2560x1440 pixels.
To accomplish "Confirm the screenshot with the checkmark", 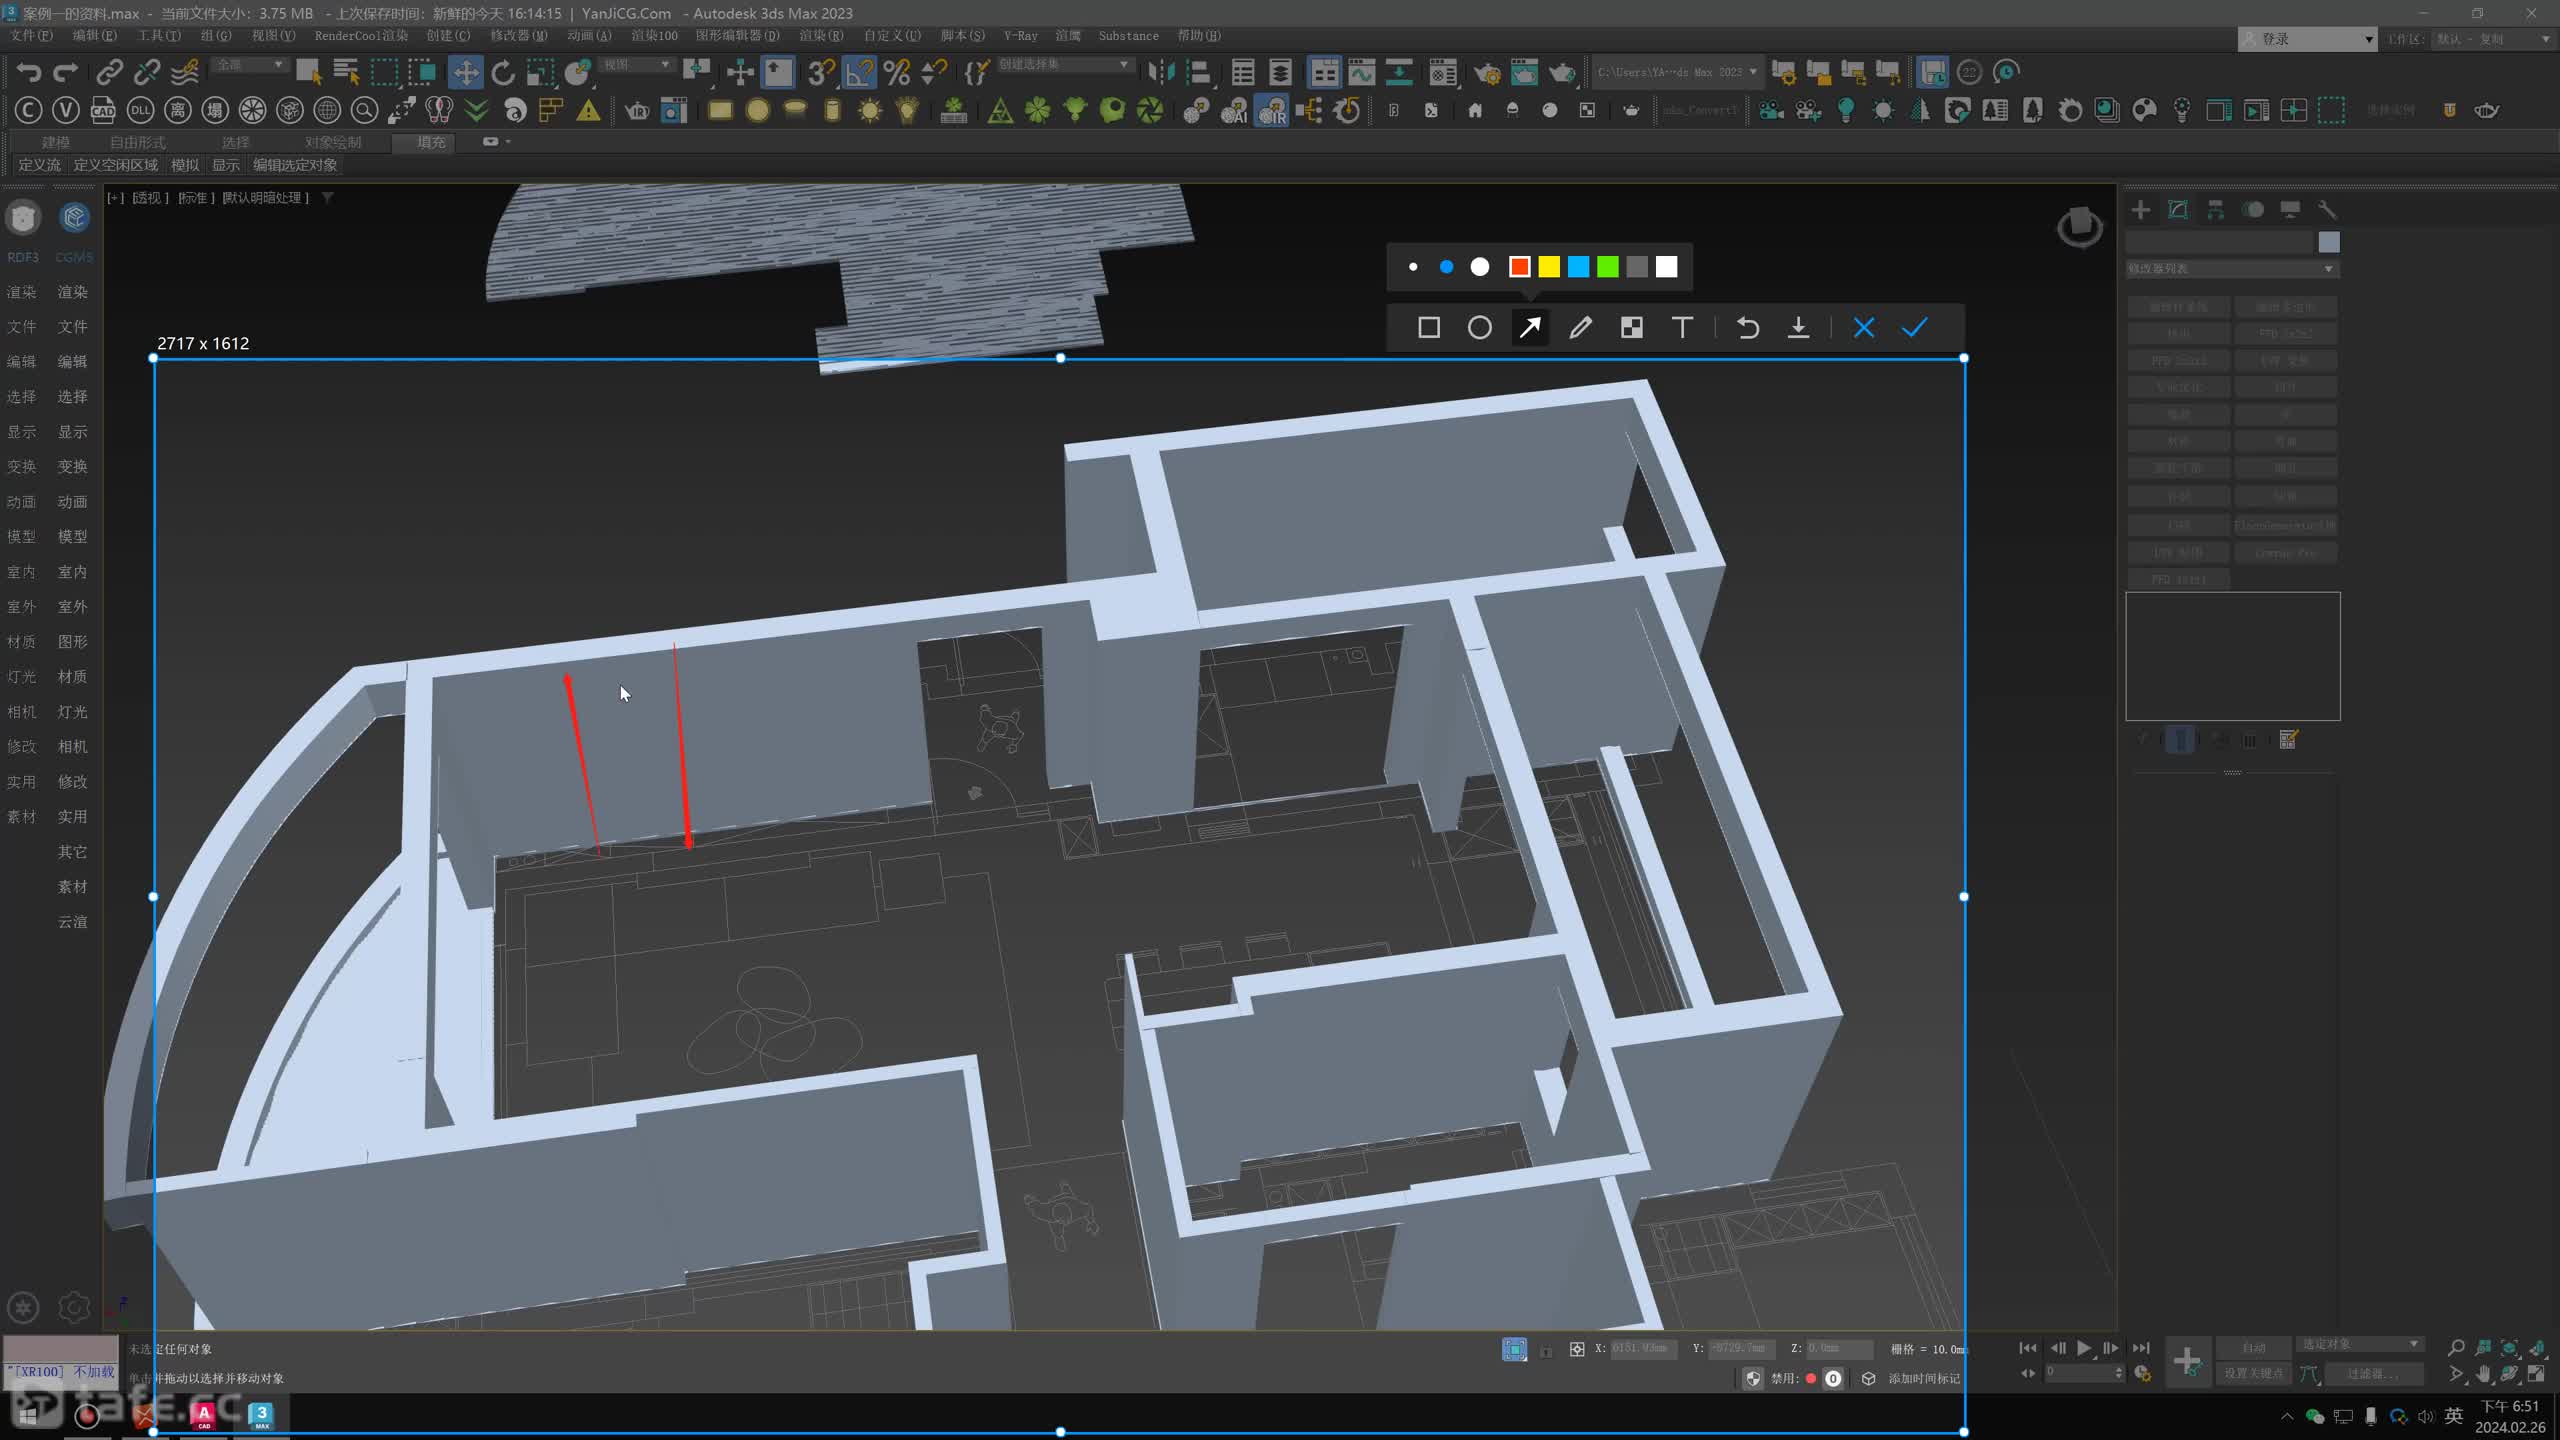I will (x=1915, y=328).
